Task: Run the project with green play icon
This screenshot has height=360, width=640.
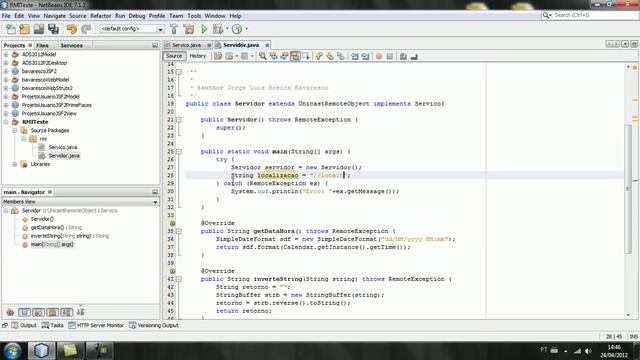Action: tap(204, 29)
